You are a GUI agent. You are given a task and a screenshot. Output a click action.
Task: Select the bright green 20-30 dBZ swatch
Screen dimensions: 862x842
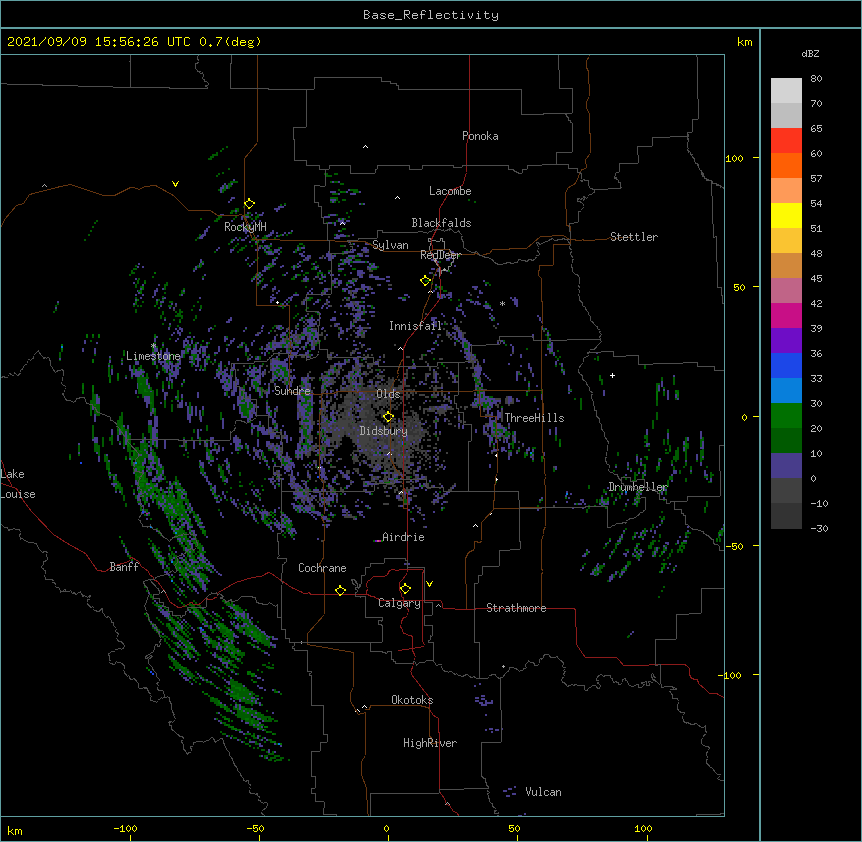pyautogui.click(x=786, y=416)
